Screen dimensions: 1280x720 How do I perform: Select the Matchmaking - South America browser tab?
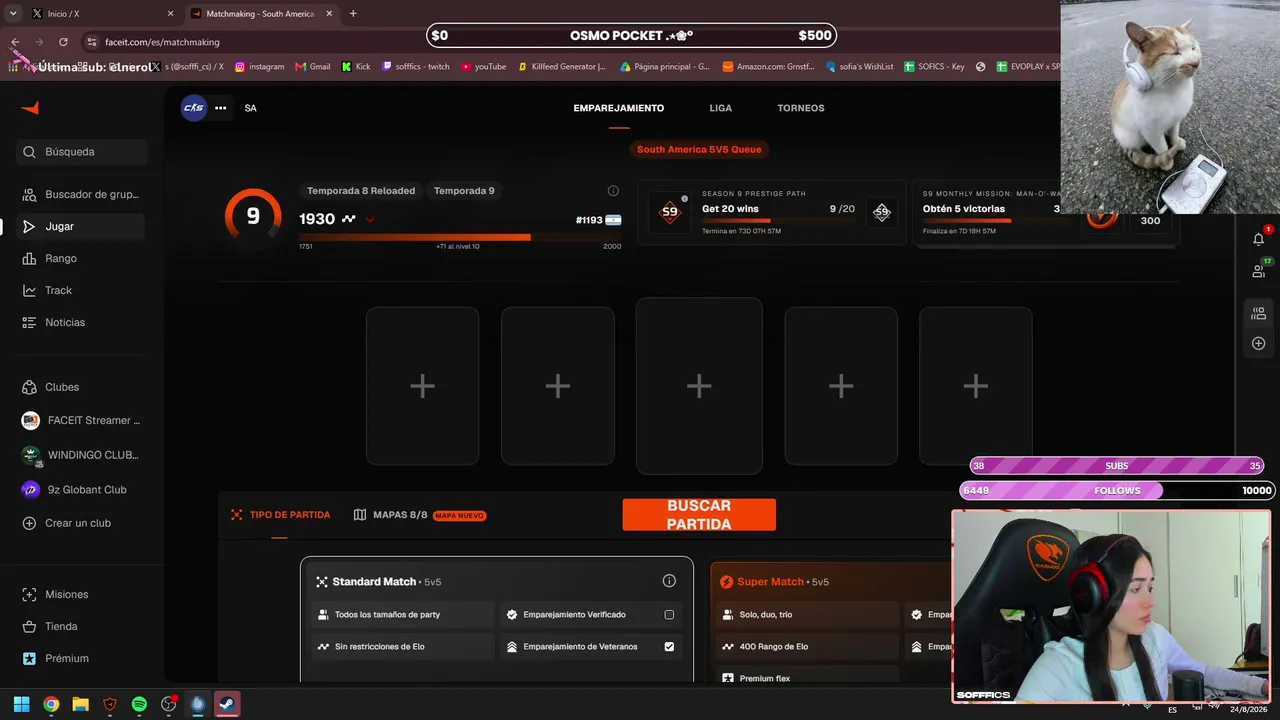point(260,14)
